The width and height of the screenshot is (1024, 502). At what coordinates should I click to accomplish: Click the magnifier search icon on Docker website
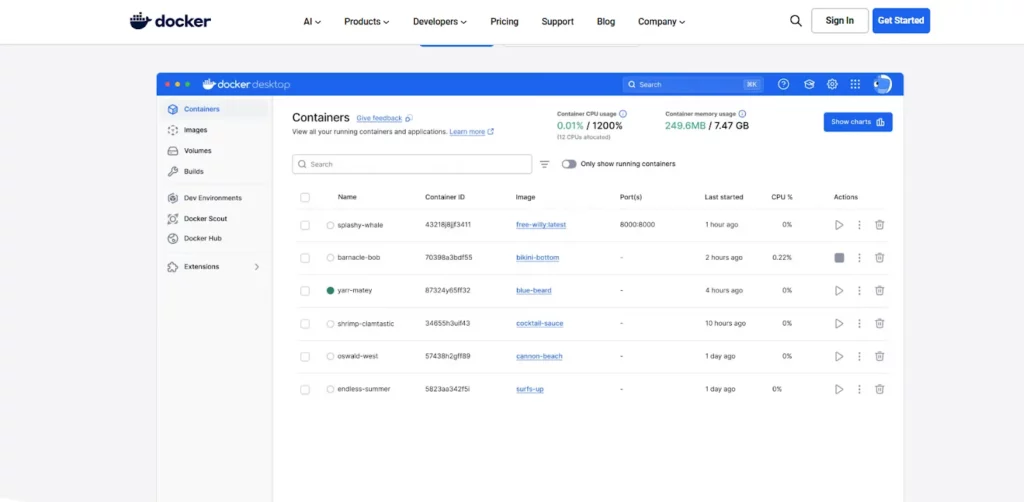(x=796, y=21)
